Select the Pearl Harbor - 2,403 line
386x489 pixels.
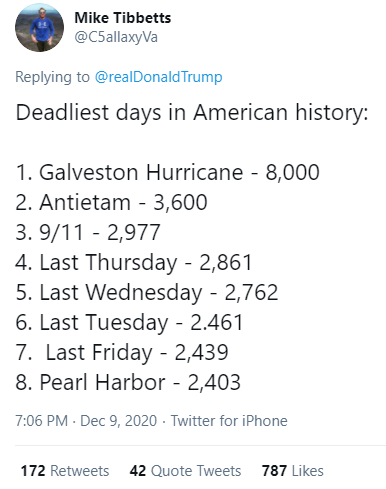[128, 382]
